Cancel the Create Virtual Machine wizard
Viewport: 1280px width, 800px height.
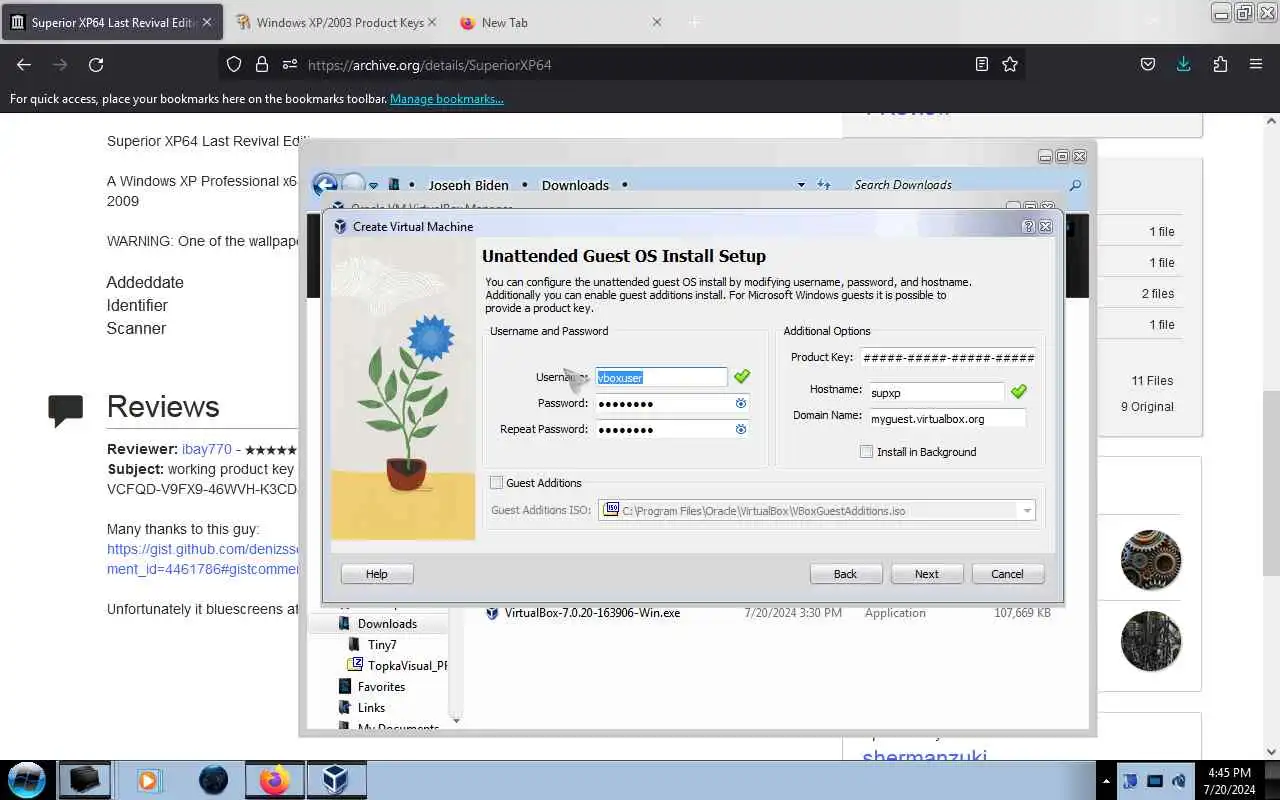click(x=1007, y=574)
